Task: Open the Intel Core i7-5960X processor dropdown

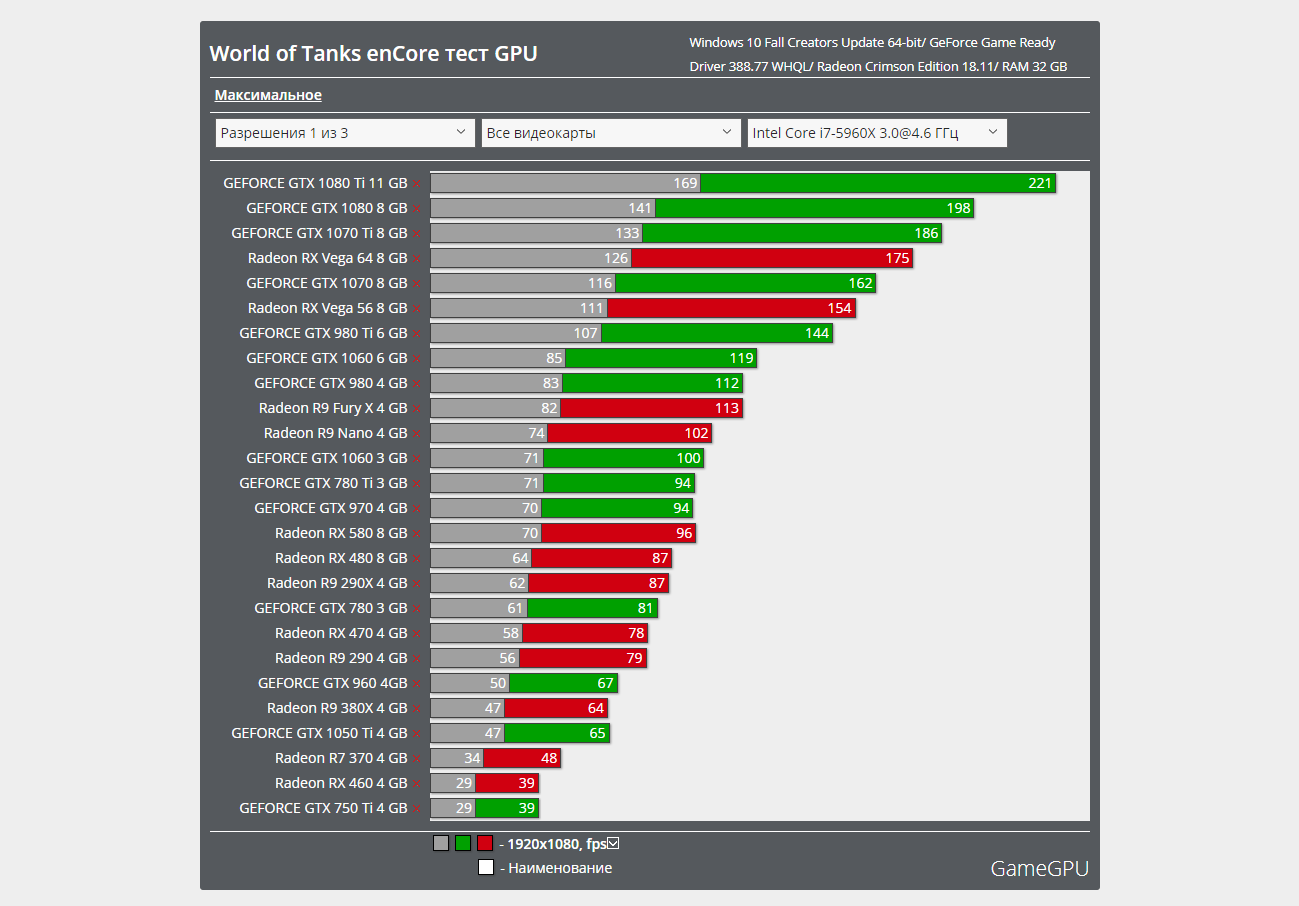Action: pyautogui.click(x=877, y=133)
